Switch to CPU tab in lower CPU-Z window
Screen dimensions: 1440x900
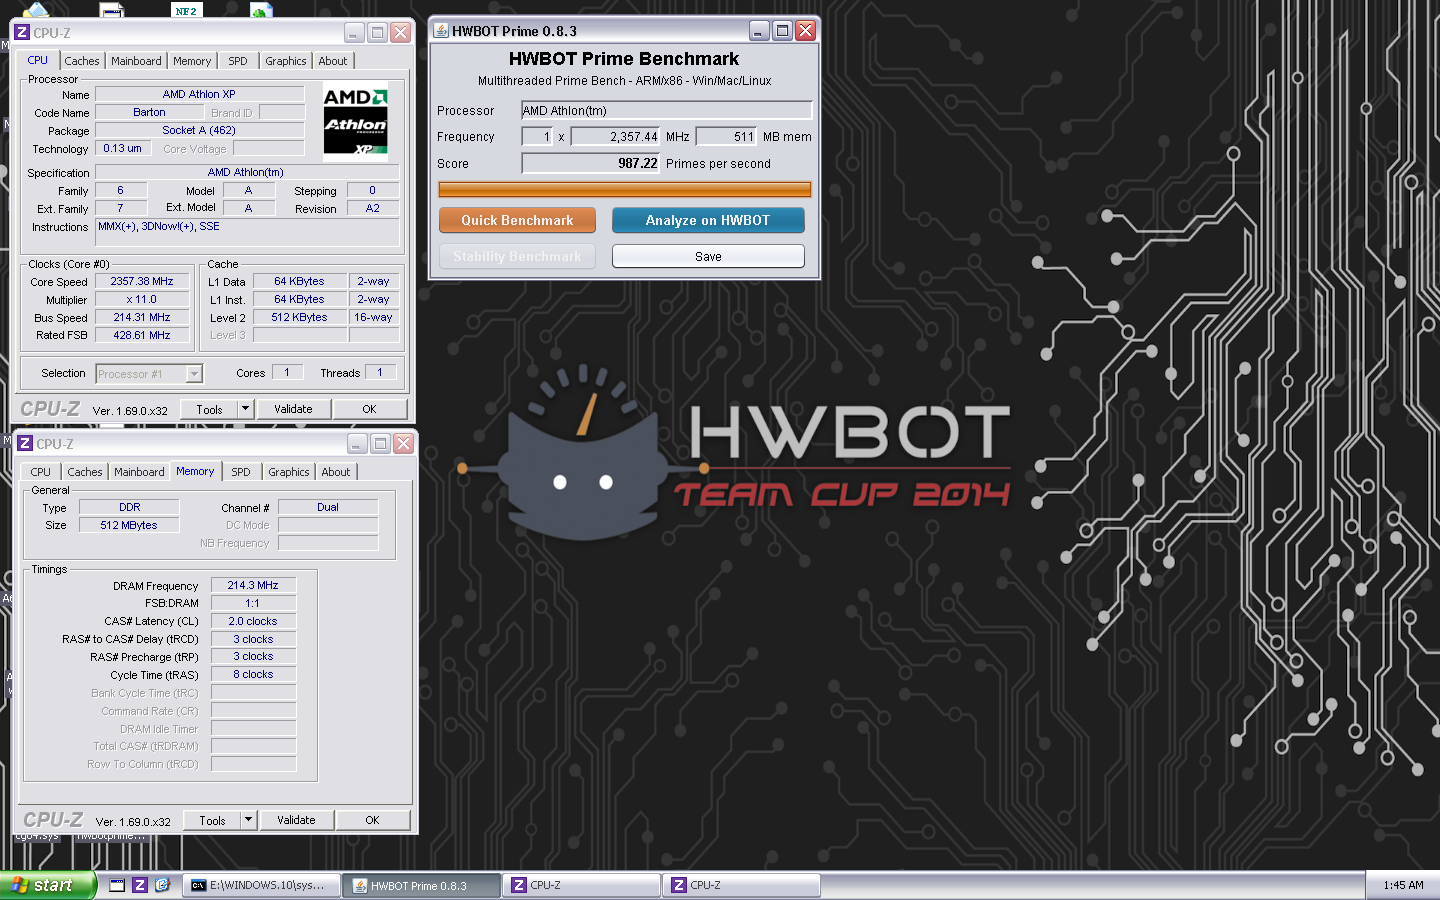point(41,472)
